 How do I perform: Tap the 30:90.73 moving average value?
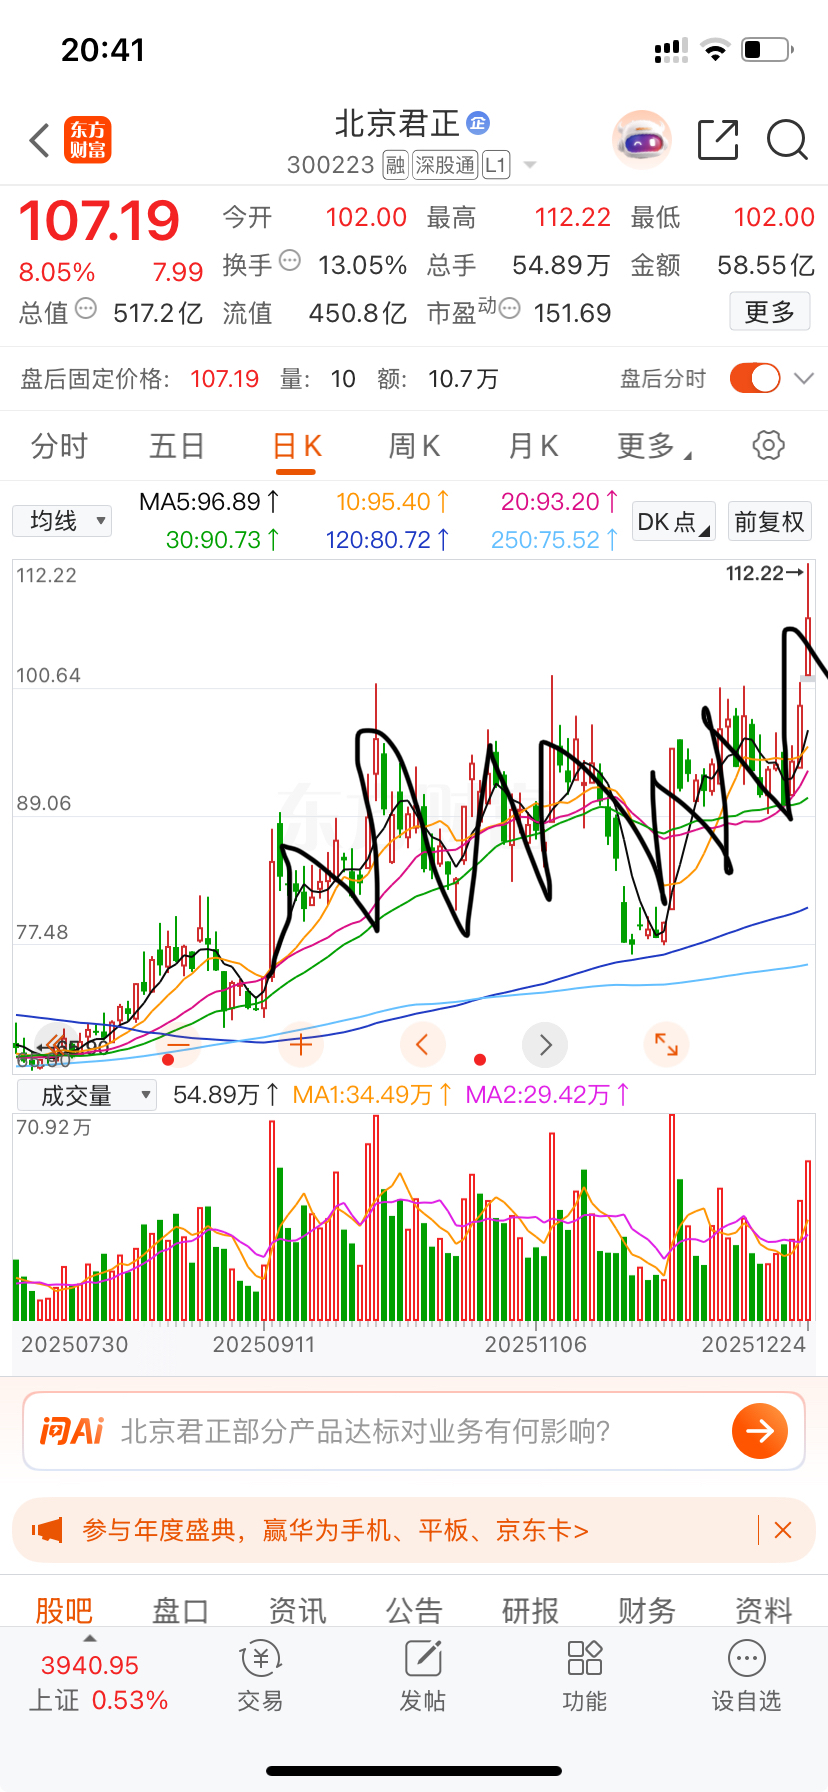[223, 540]
